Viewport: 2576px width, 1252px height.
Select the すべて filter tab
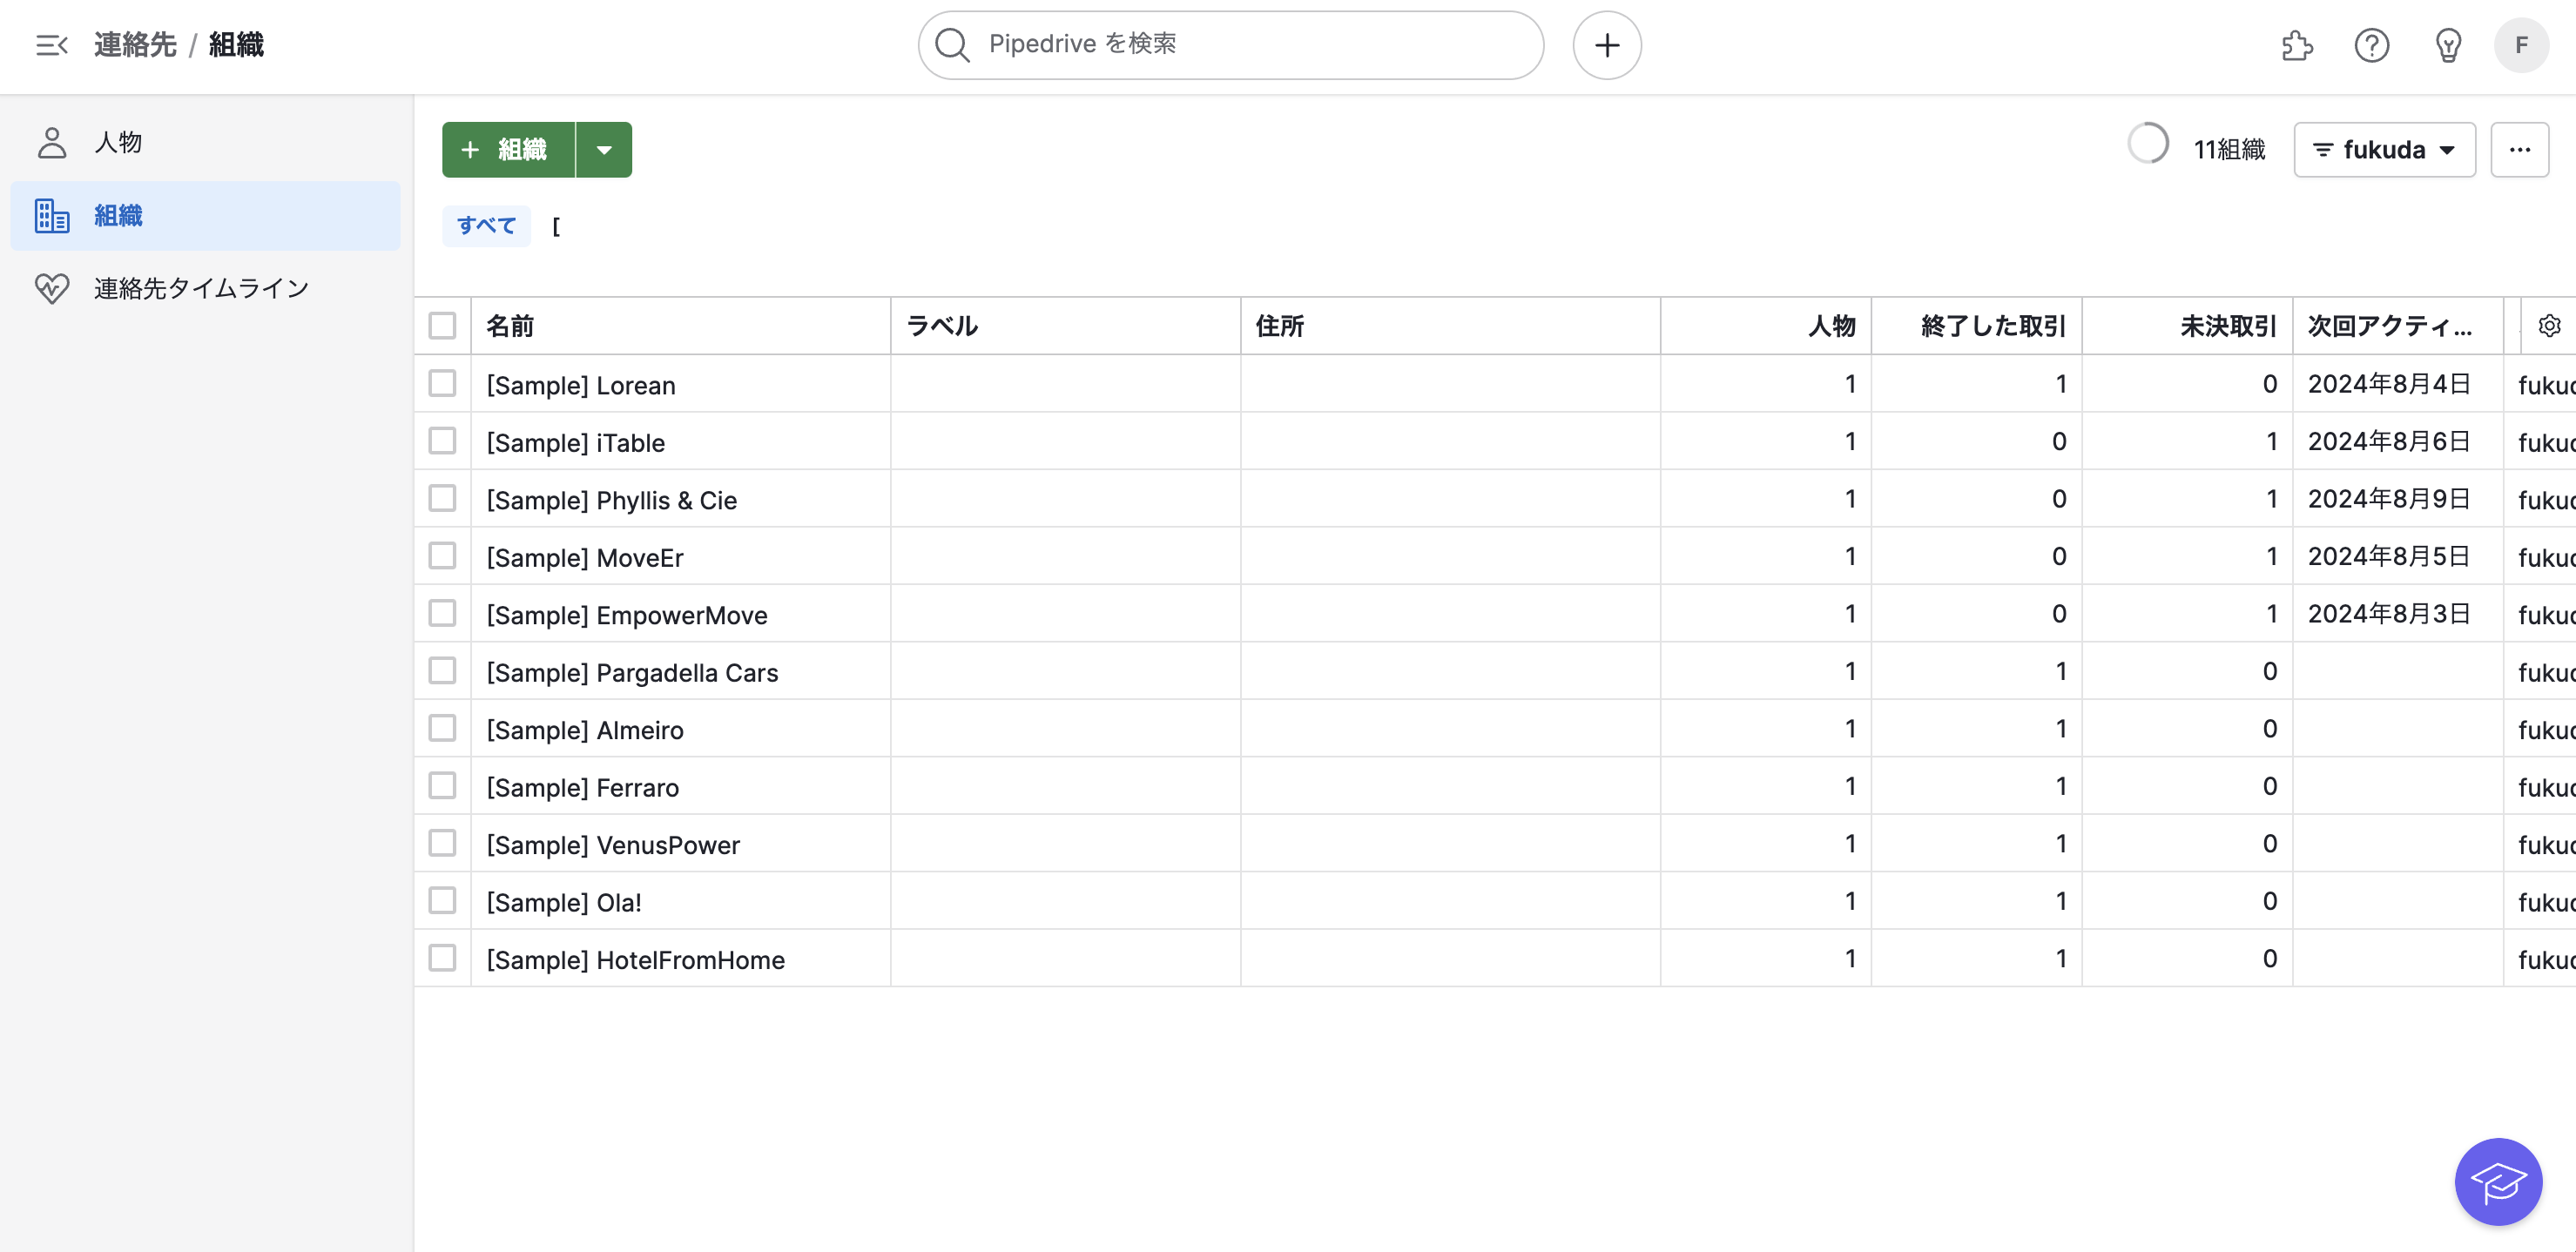tap(486, 226)
